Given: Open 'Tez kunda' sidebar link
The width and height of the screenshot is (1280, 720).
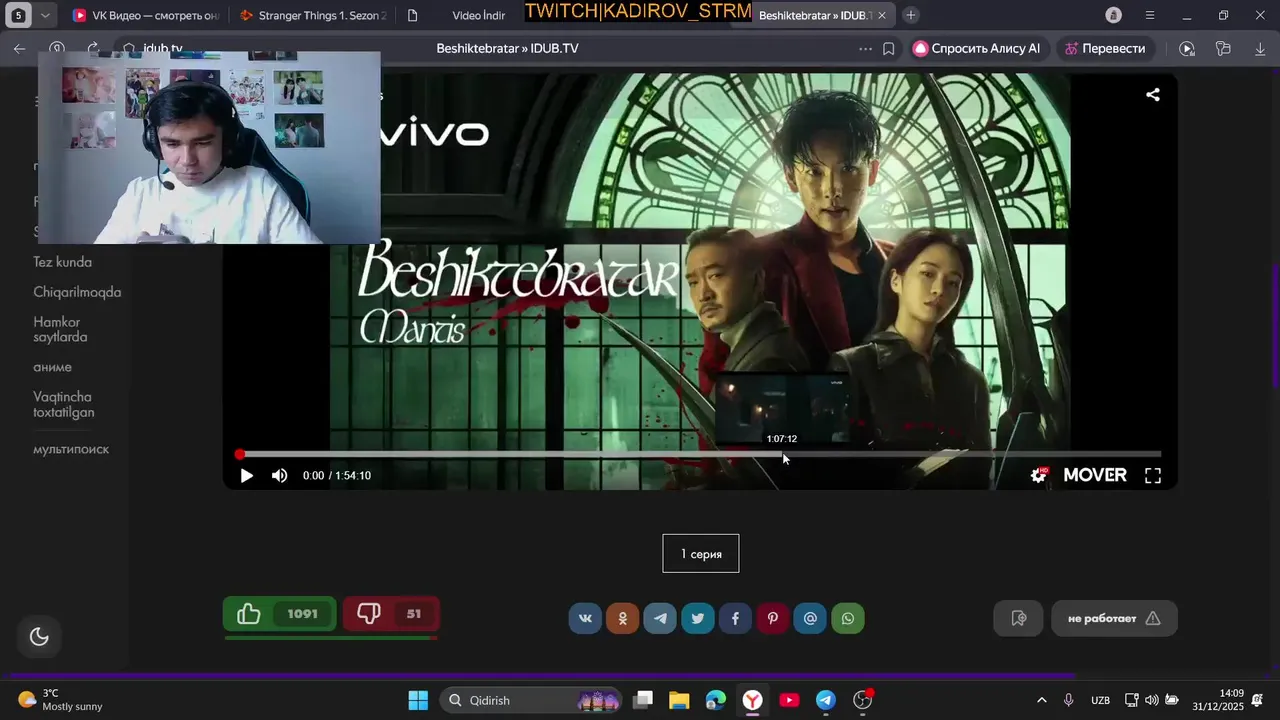Looking at the screenshot, I should click(x=63, y=262).
